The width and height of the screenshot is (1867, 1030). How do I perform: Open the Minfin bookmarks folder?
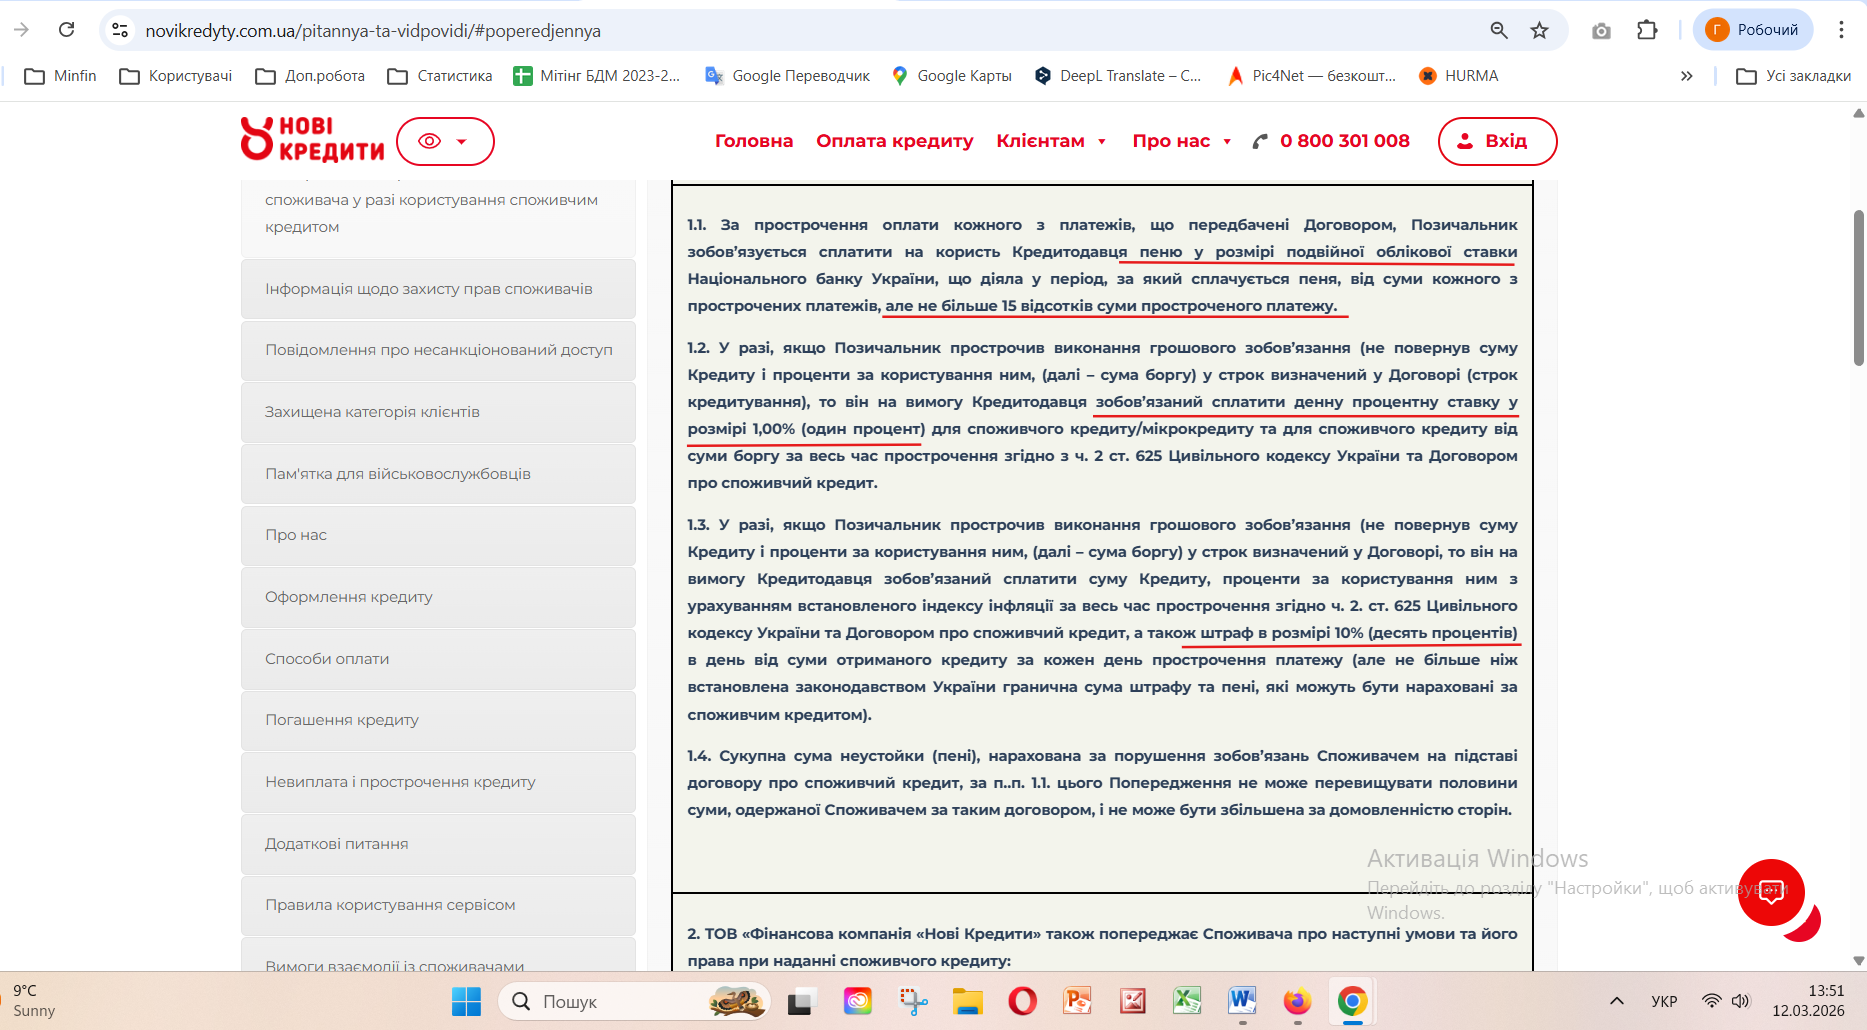click(x=60, y=76)
